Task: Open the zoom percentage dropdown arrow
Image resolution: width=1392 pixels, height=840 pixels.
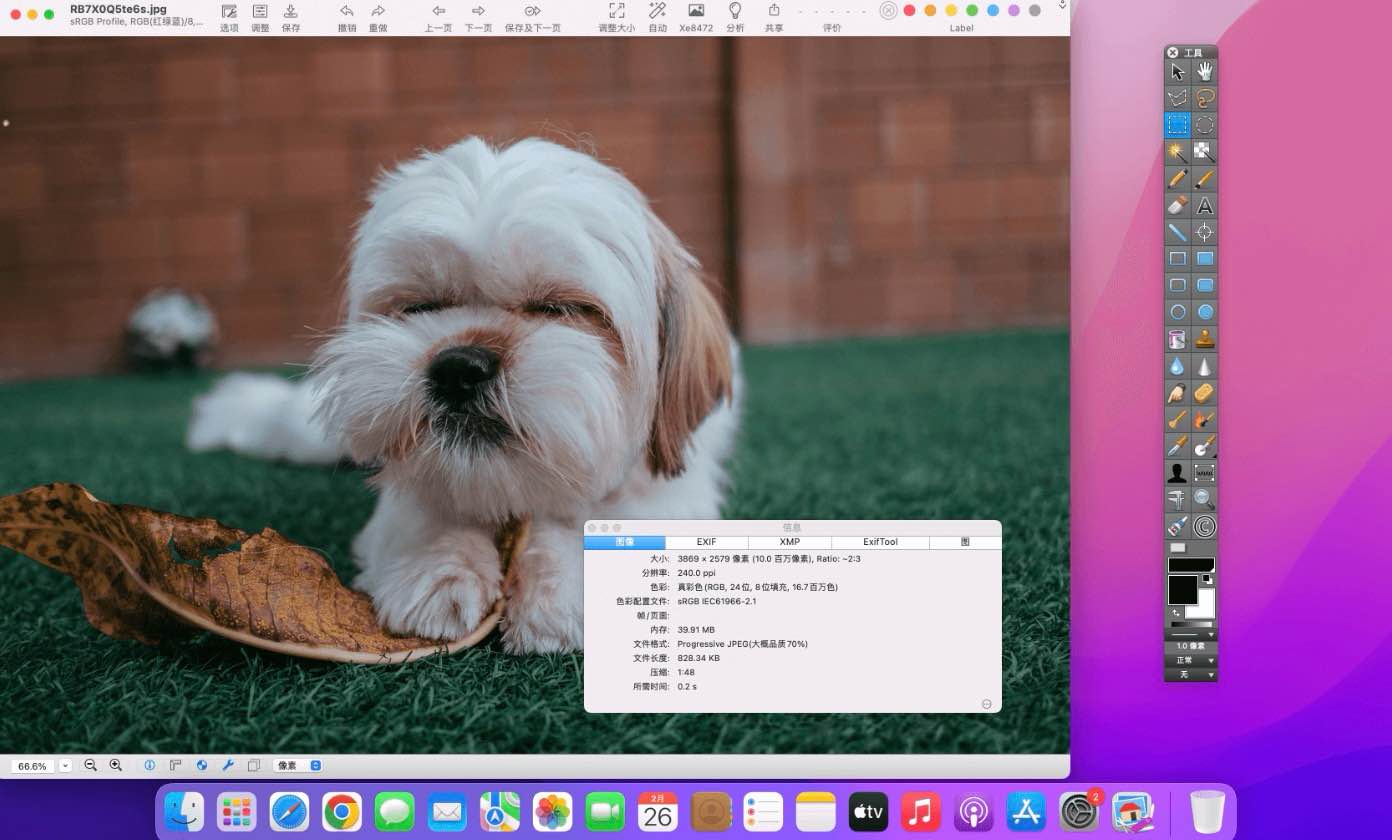Action: [x=65, y=766]
